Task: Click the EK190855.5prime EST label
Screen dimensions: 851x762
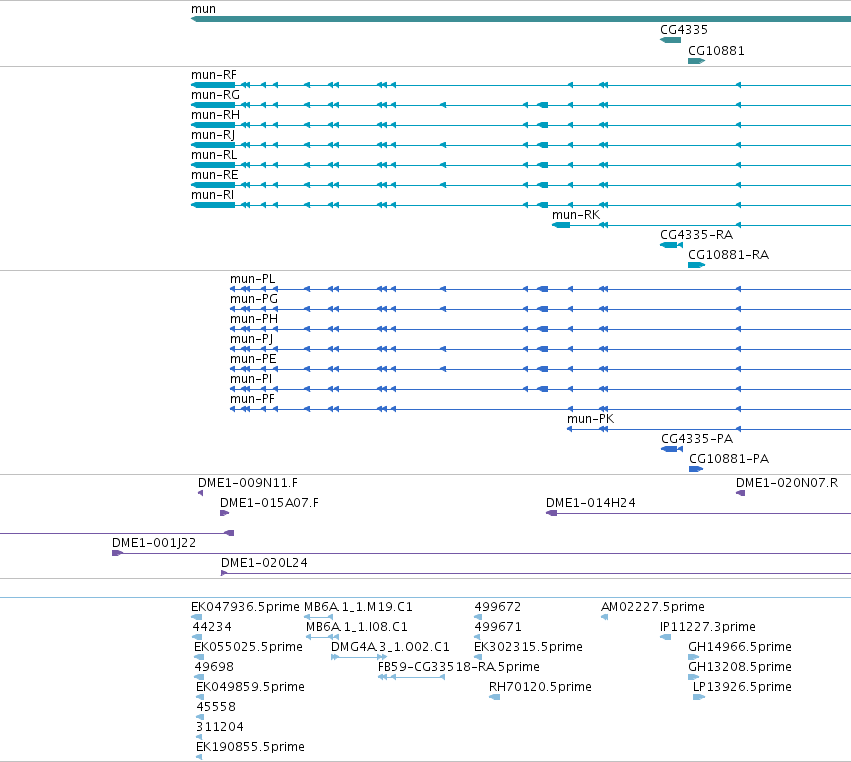Action: pyautogui.click(x=250, y=746)
